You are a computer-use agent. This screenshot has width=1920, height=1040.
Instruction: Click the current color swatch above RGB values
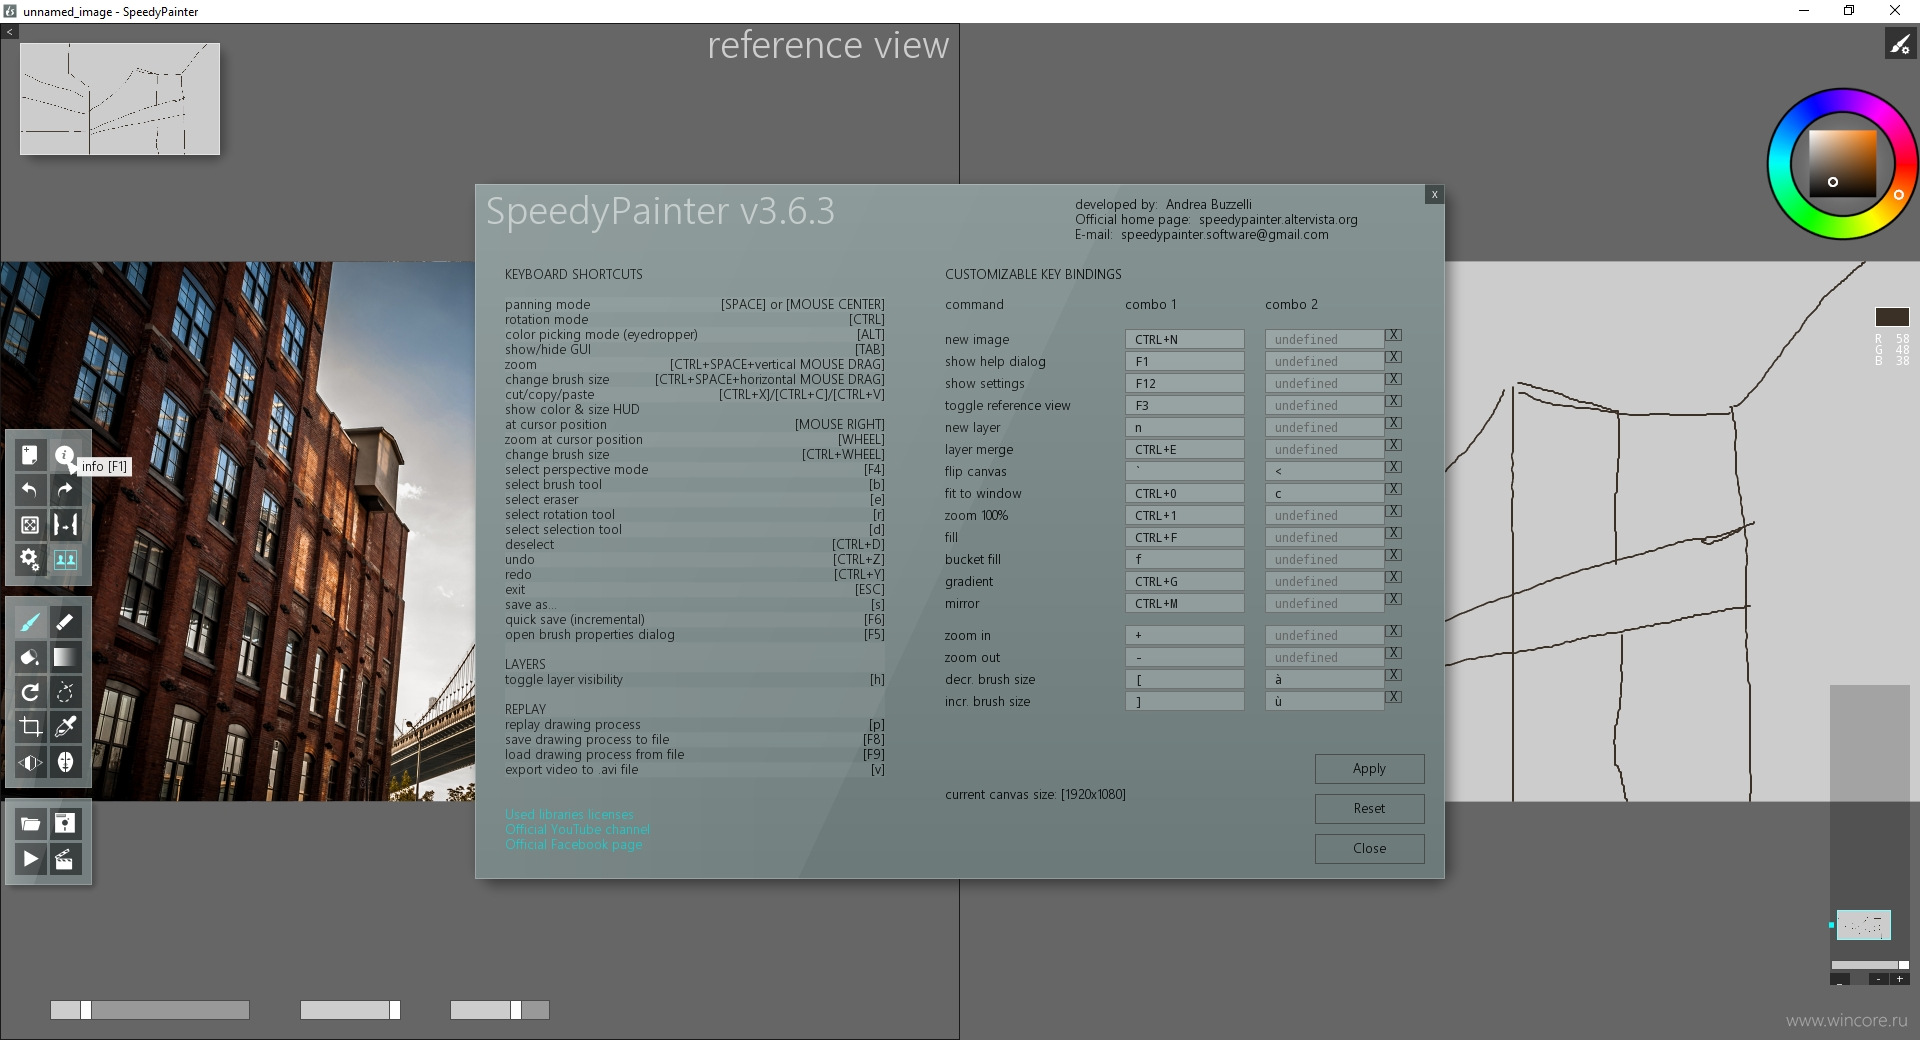pyautogui.click(x=1891, y=317)
